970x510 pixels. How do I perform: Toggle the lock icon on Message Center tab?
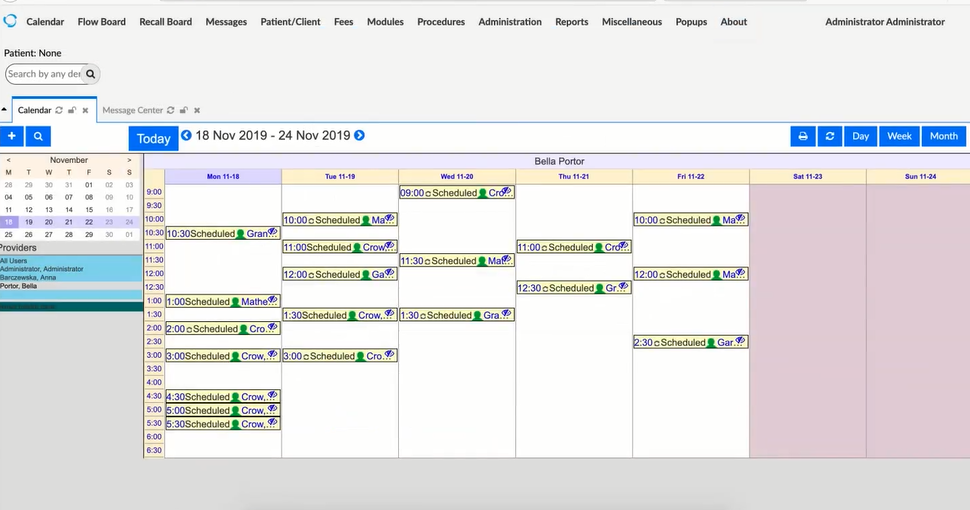[x=183, y=110]
